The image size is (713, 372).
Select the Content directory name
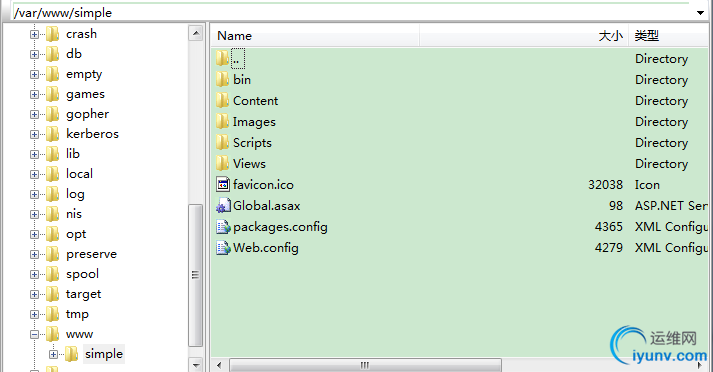tap(256, 101)
